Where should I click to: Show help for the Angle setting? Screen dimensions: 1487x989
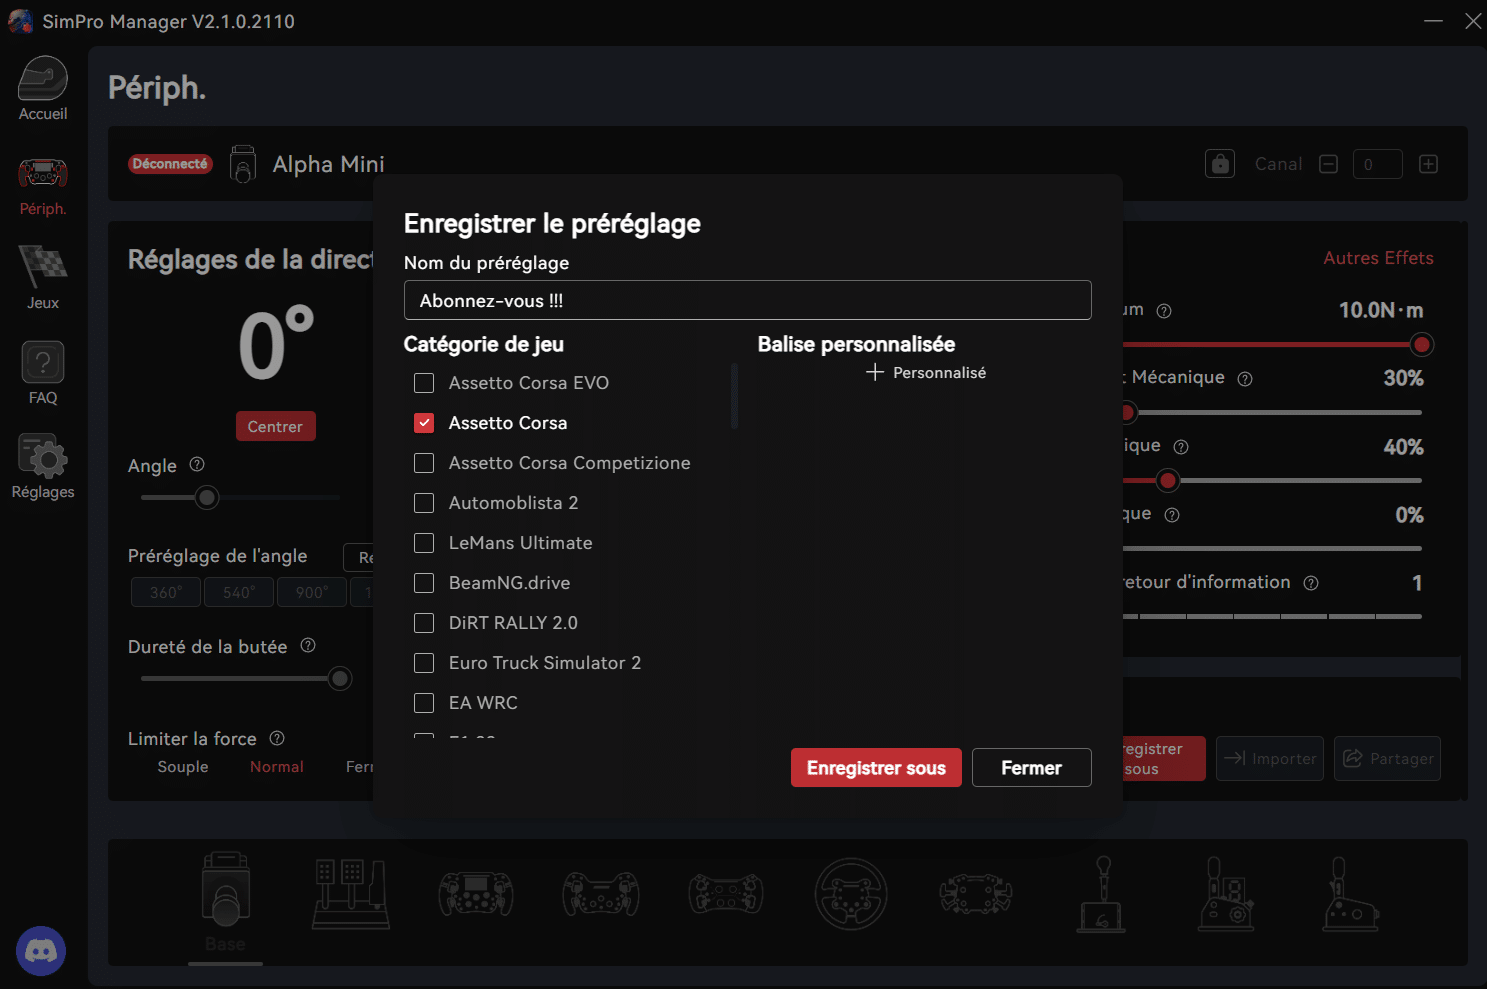197,464
